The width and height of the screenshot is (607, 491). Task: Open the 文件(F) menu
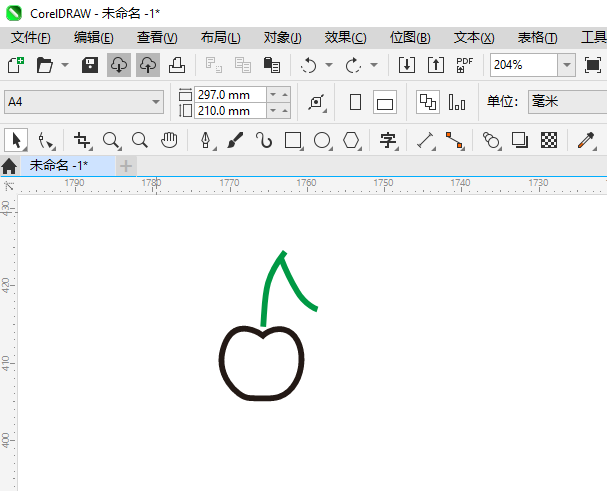(x=31, y=38)
